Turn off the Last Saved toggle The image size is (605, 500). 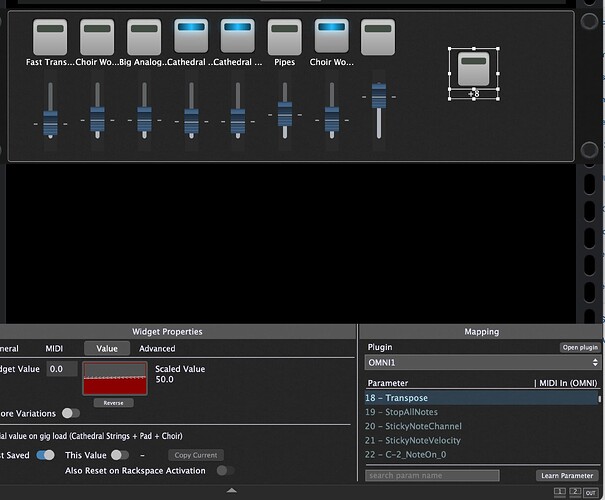45,454
